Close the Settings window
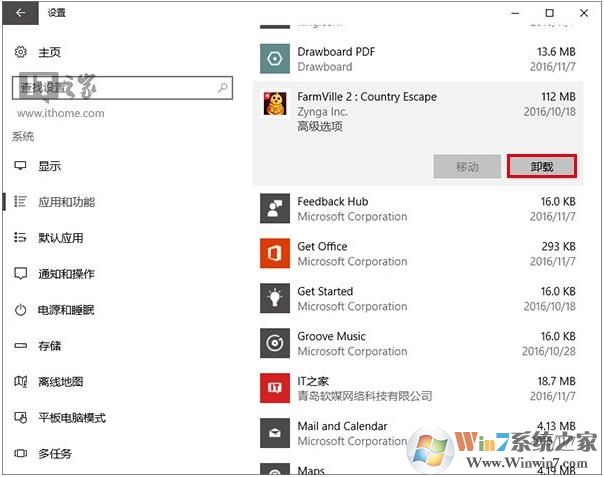The image size is (604, 477). (584, 13)
